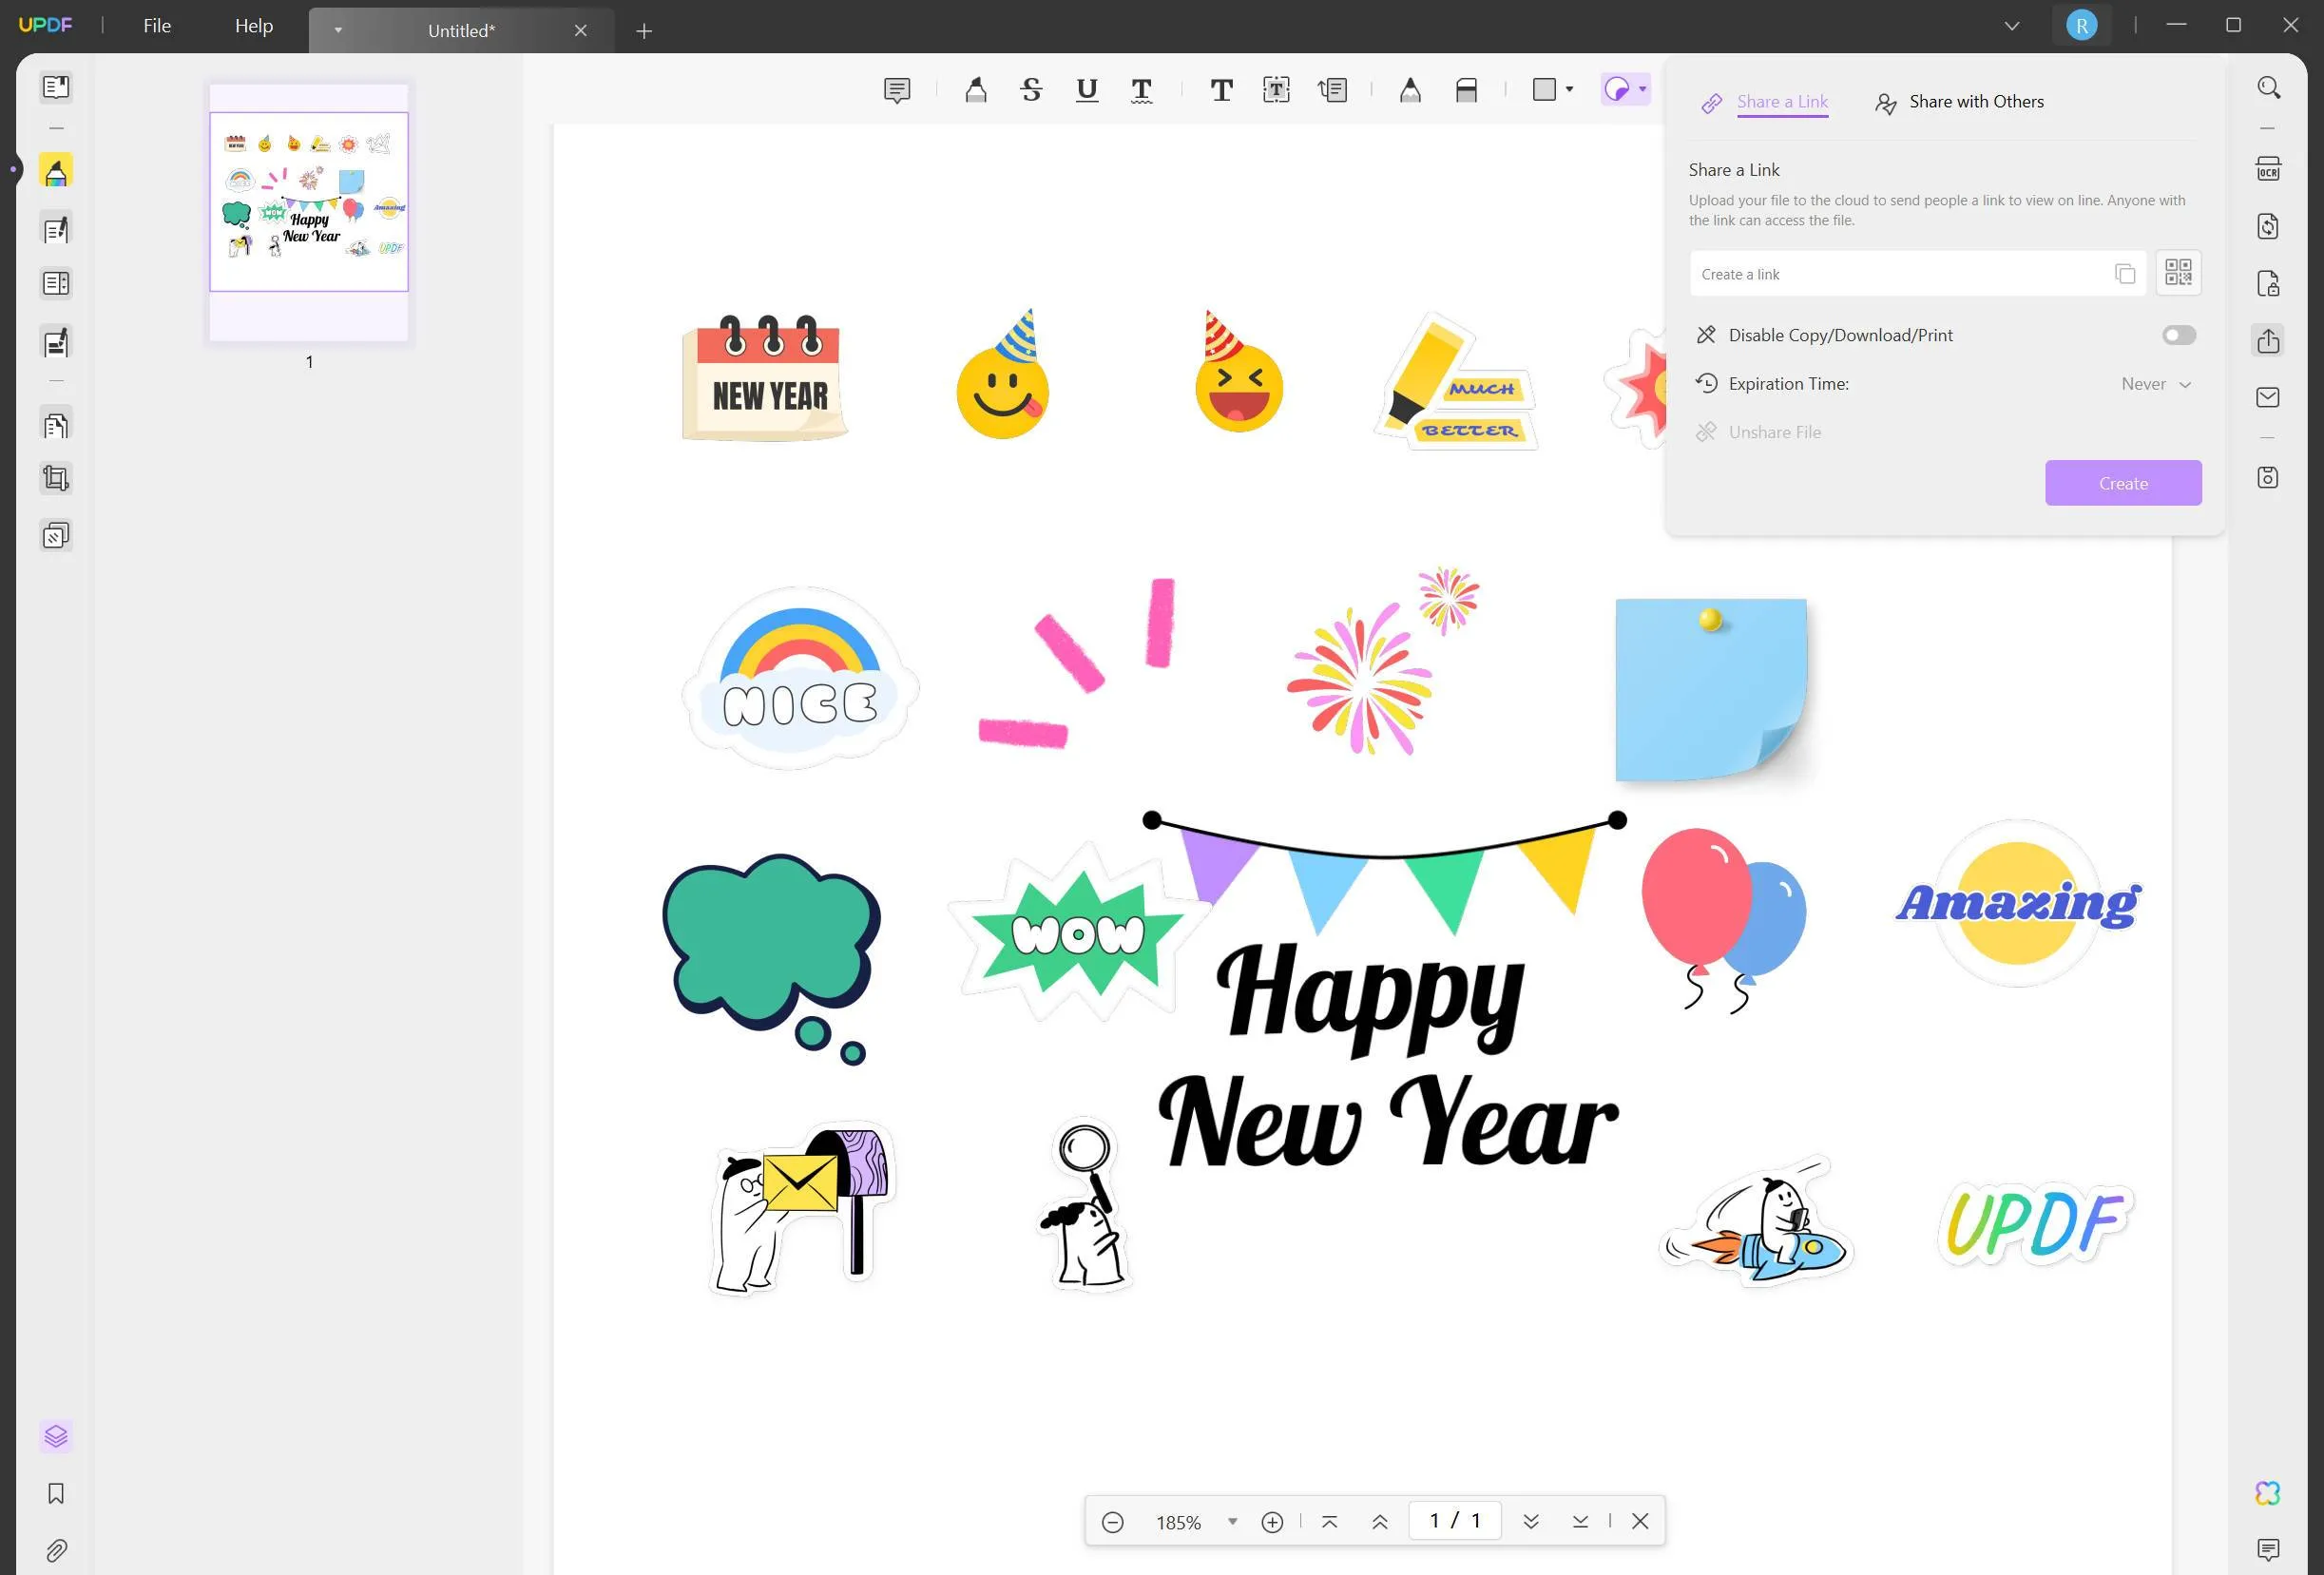Open the sticky note comment tool
The height and width of the screenshot is (1575, 2324).
(897, 90)
